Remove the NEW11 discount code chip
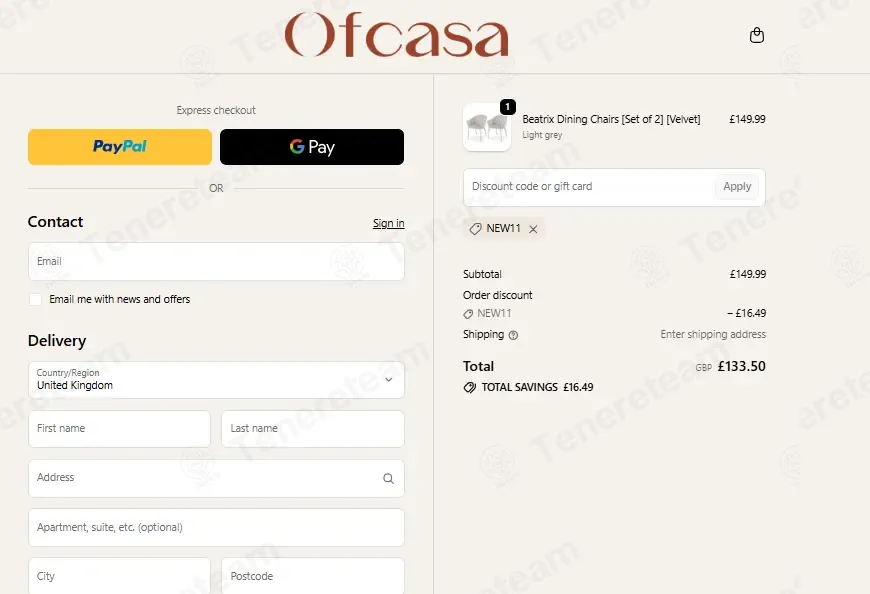Screen dimensions: 870x594 tap(533, 229)
